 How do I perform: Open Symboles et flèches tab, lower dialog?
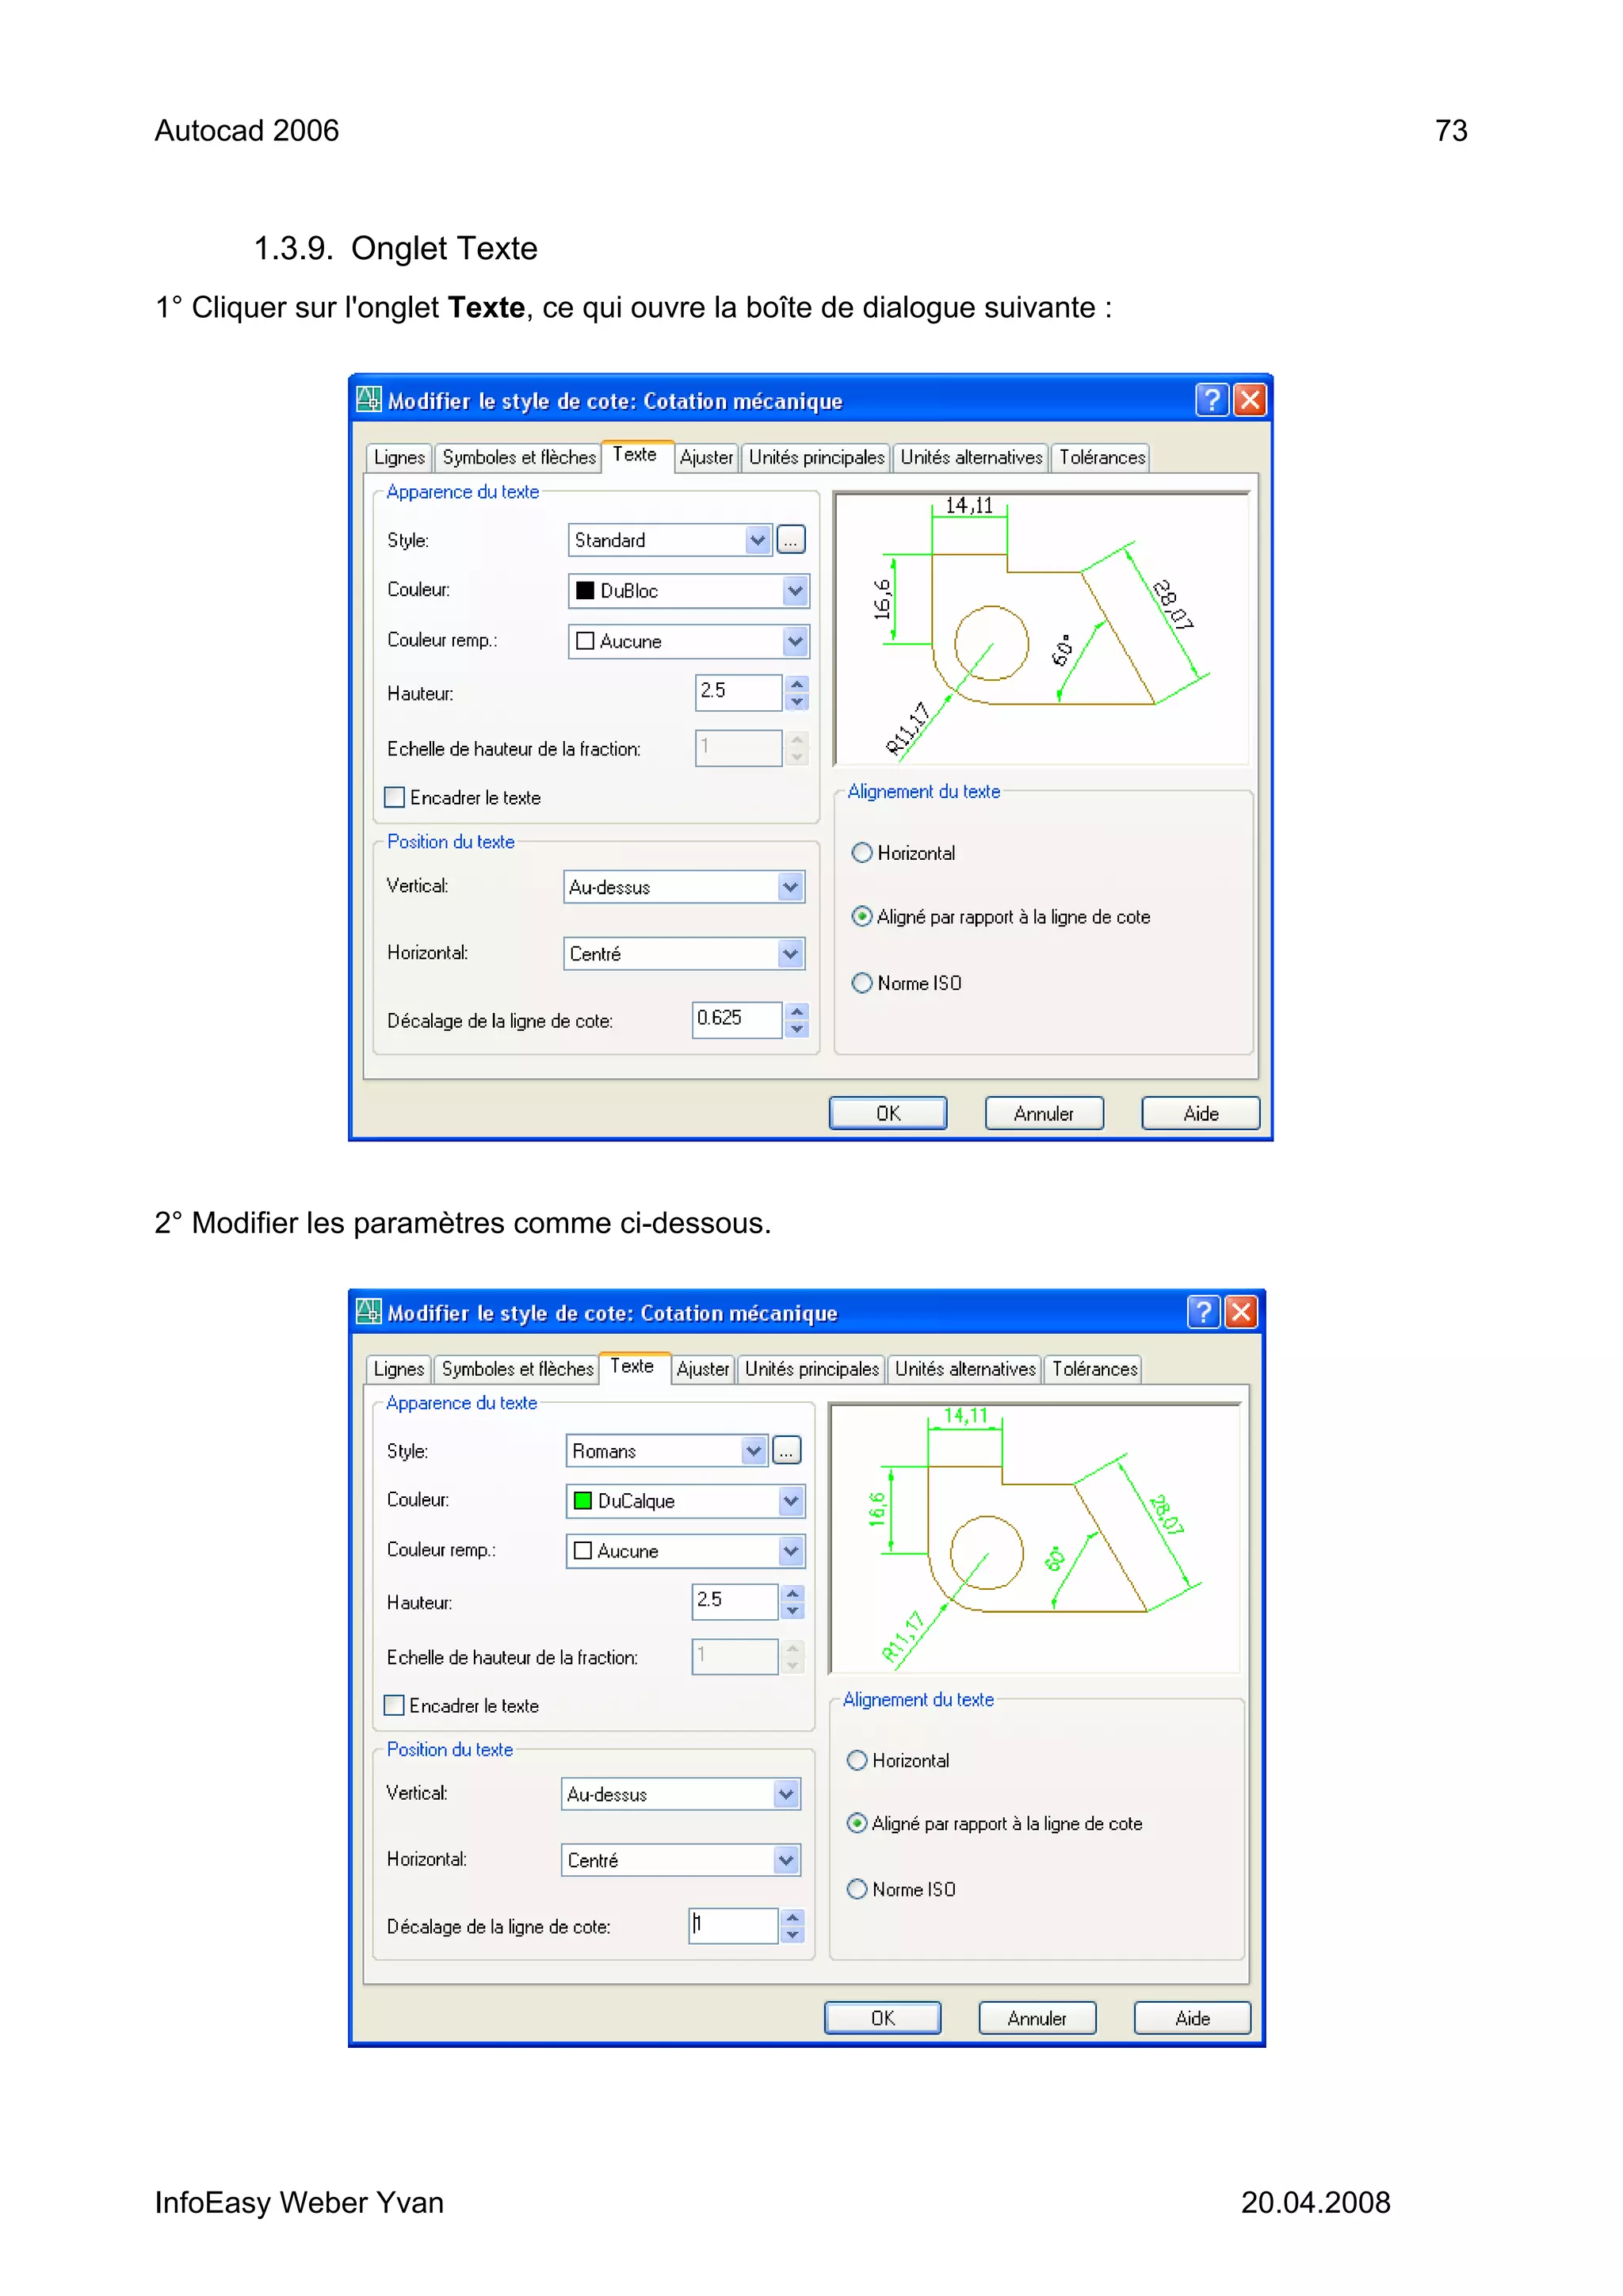click(x=517, y=1369)
